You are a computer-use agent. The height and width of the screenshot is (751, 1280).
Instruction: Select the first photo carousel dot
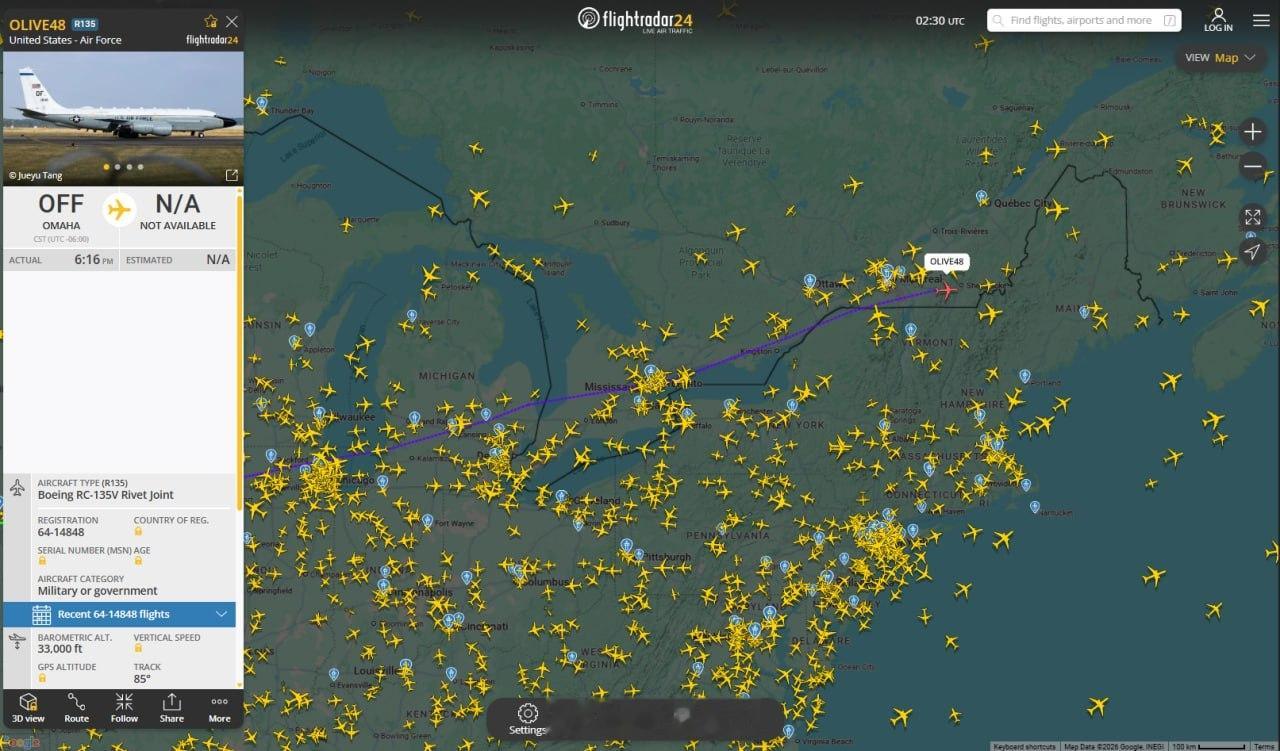107,167
